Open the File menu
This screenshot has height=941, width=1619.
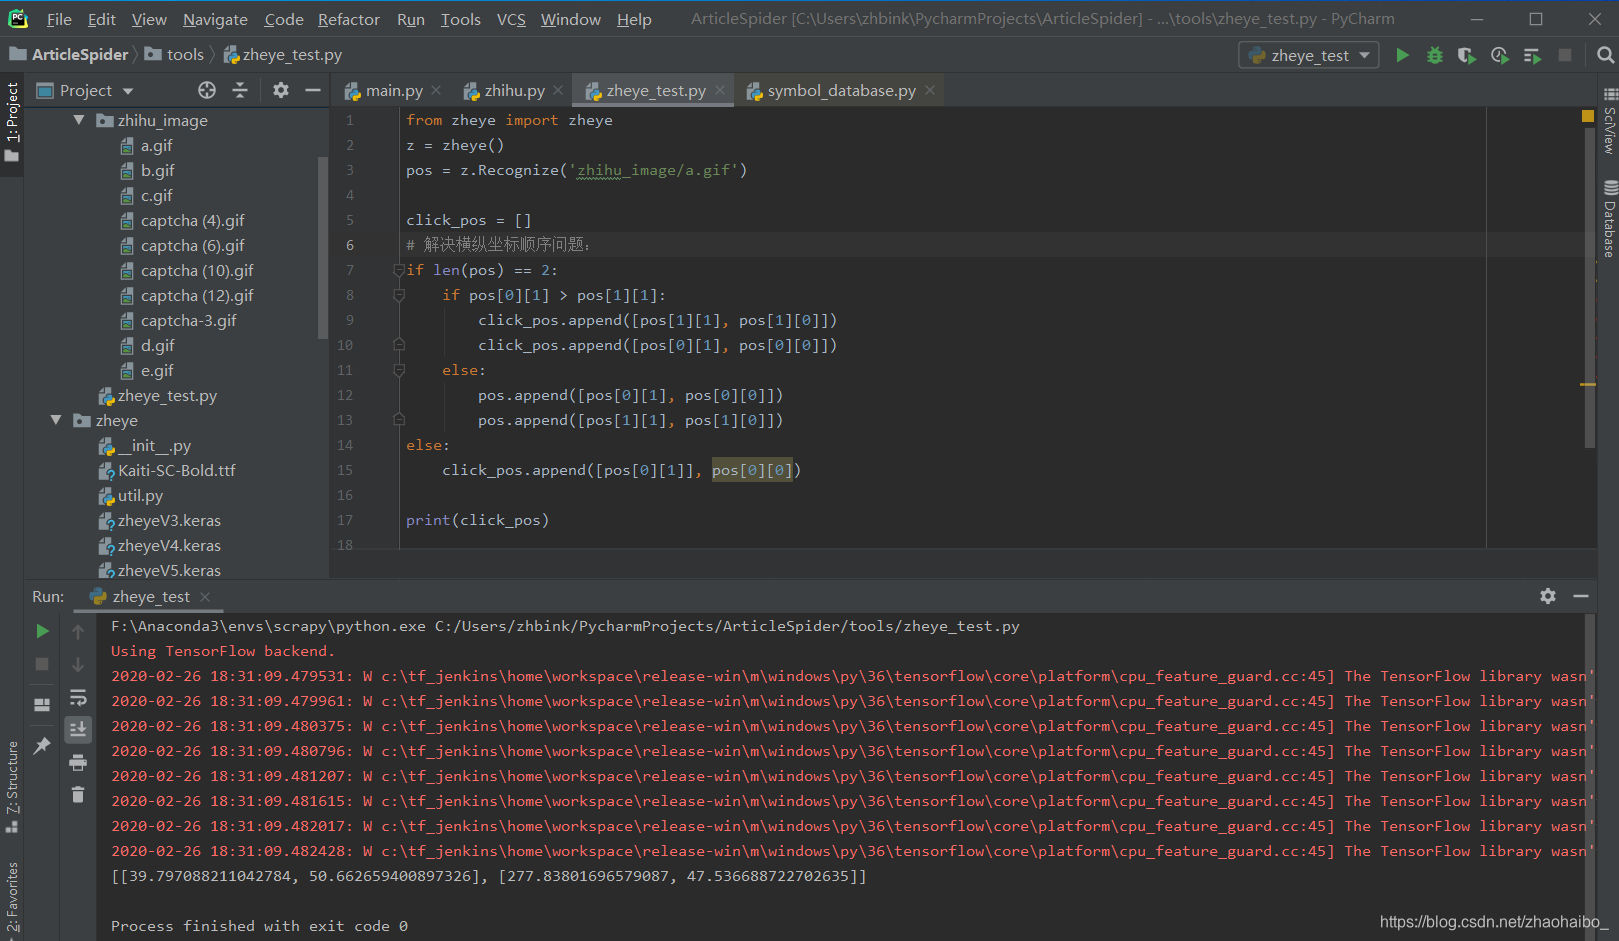pos(59,19)
